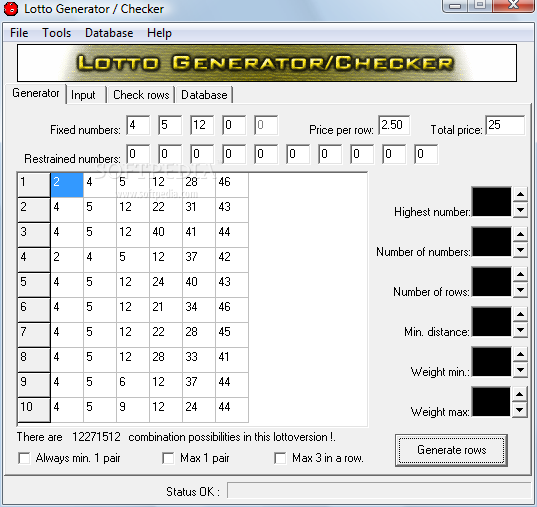The height and width of the screenshot is (507, 537).
Task: Click the Generate rows button
Action: click(x=451, y=450)
